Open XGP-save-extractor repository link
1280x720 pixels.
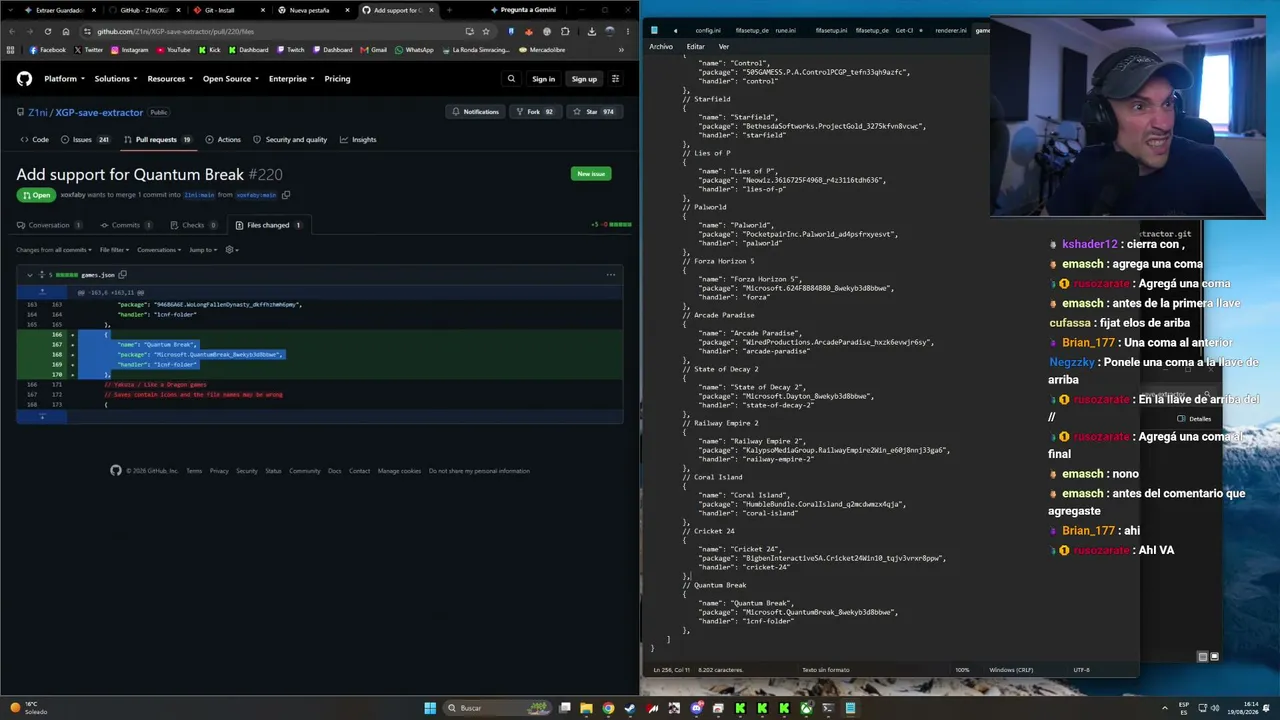click(x=99, y=112)
